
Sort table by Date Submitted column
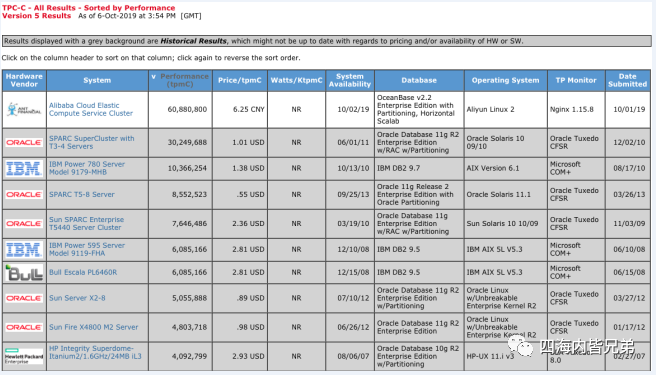627,80
